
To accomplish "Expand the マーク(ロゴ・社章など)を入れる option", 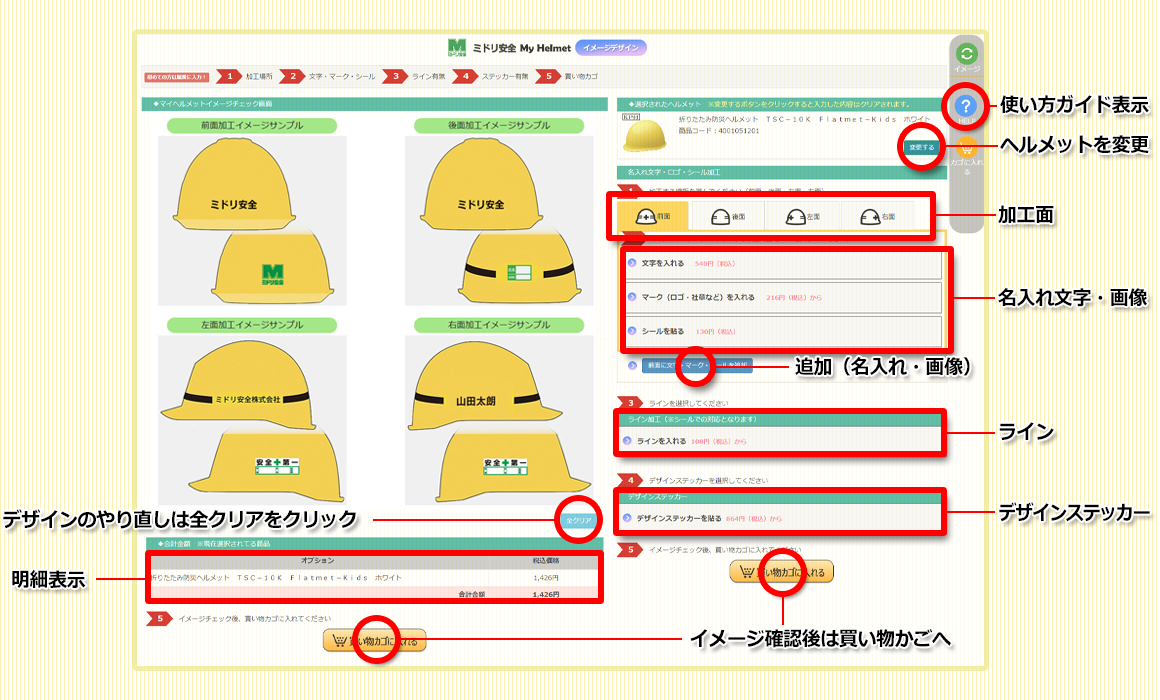I will tap(698, 297).
